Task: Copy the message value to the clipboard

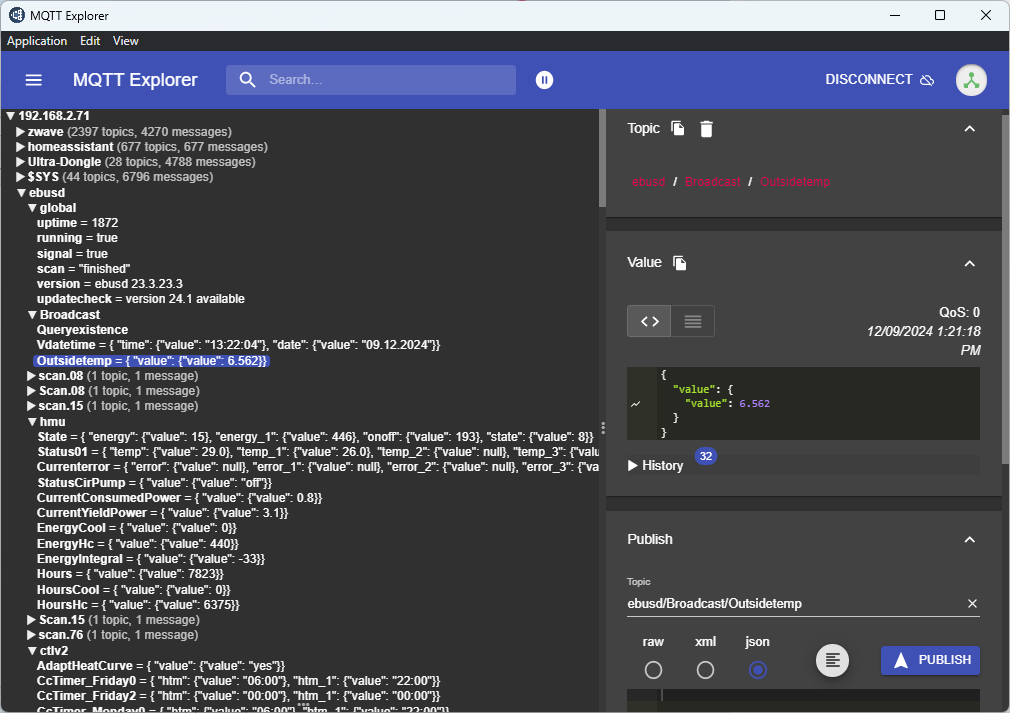Action: (680, 263)
